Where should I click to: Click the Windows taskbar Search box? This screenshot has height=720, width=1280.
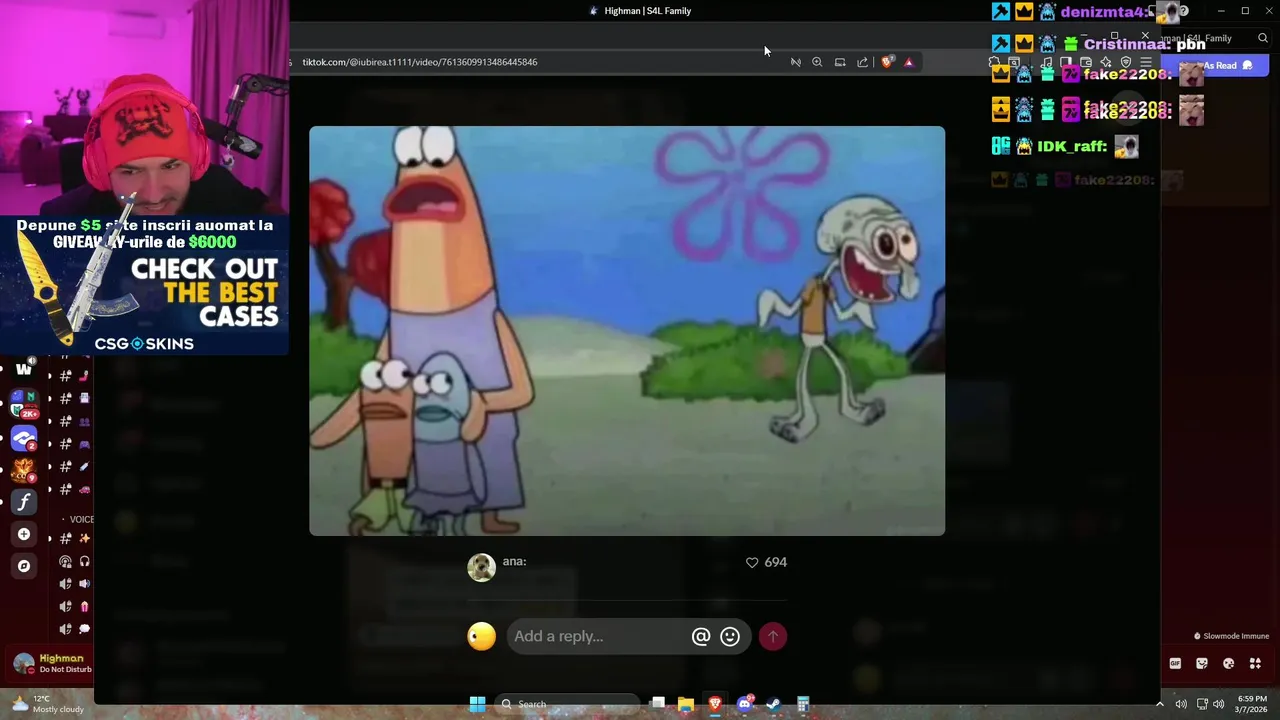[x=568, y=704]
